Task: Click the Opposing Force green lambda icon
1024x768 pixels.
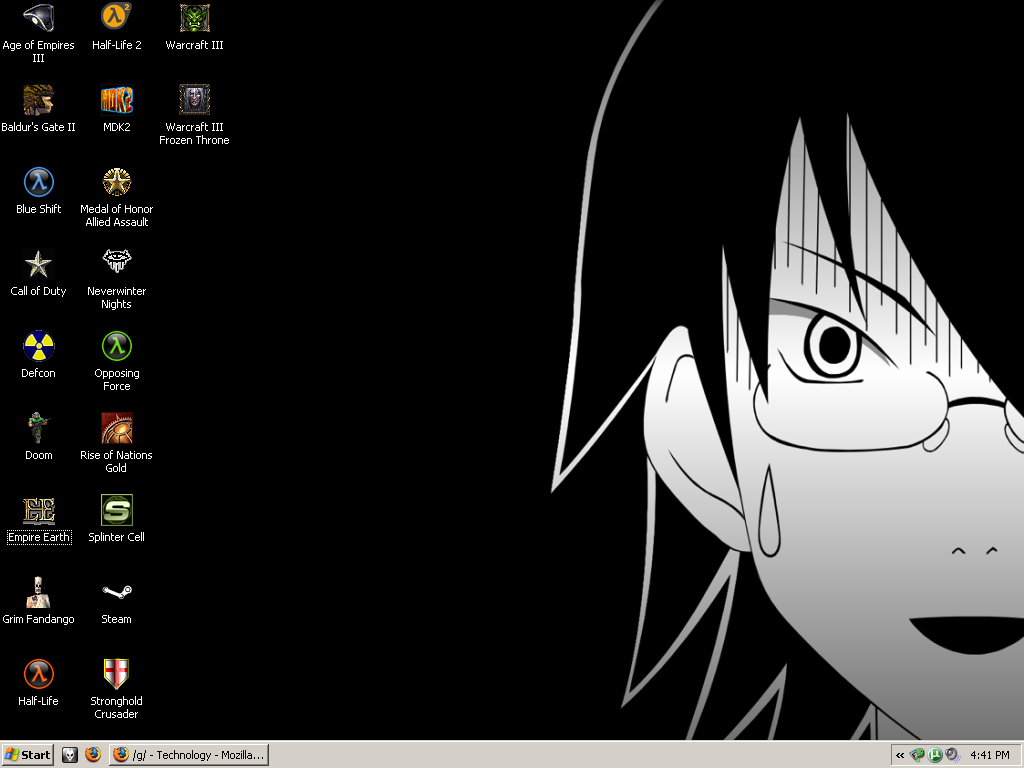Action: [116, 346]
